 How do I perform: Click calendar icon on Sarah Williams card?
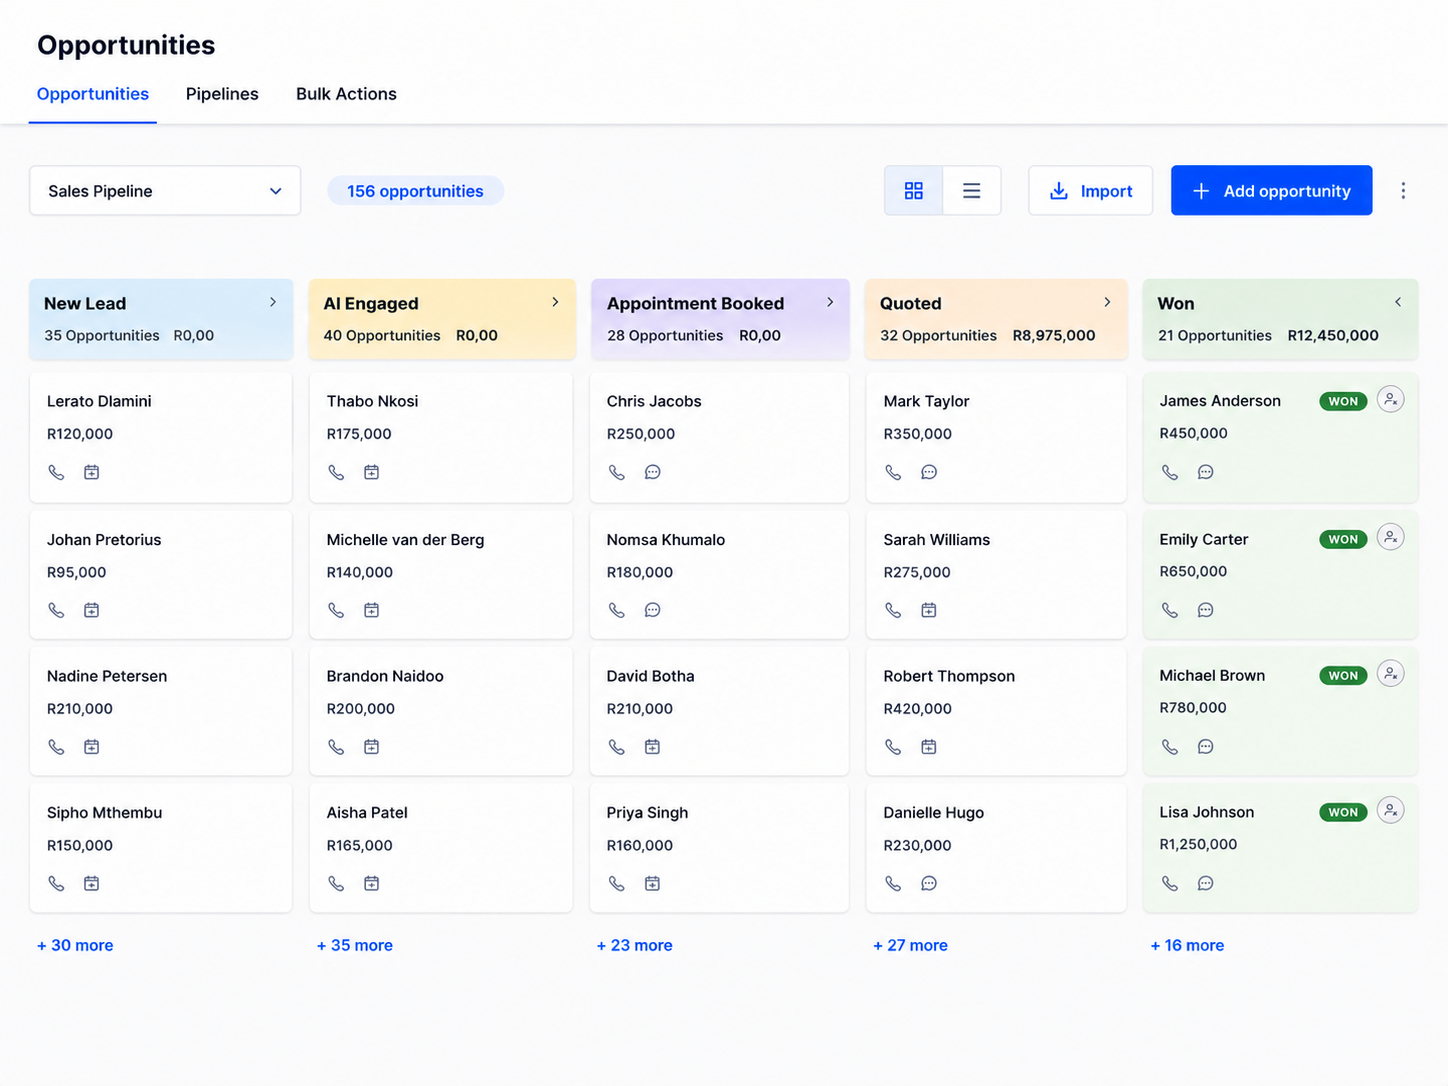click(x=929, y=610)
